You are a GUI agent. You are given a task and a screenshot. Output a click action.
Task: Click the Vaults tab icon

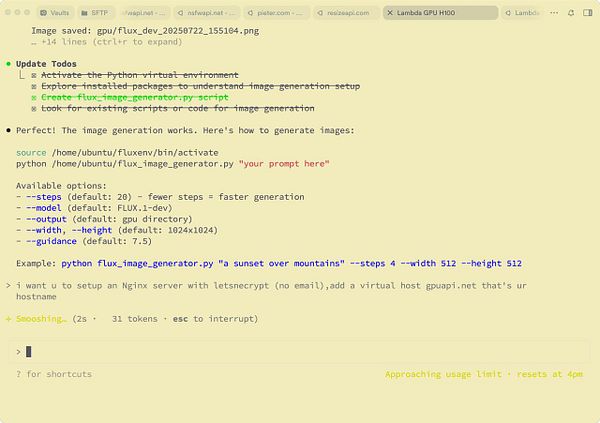coord(43,13)
